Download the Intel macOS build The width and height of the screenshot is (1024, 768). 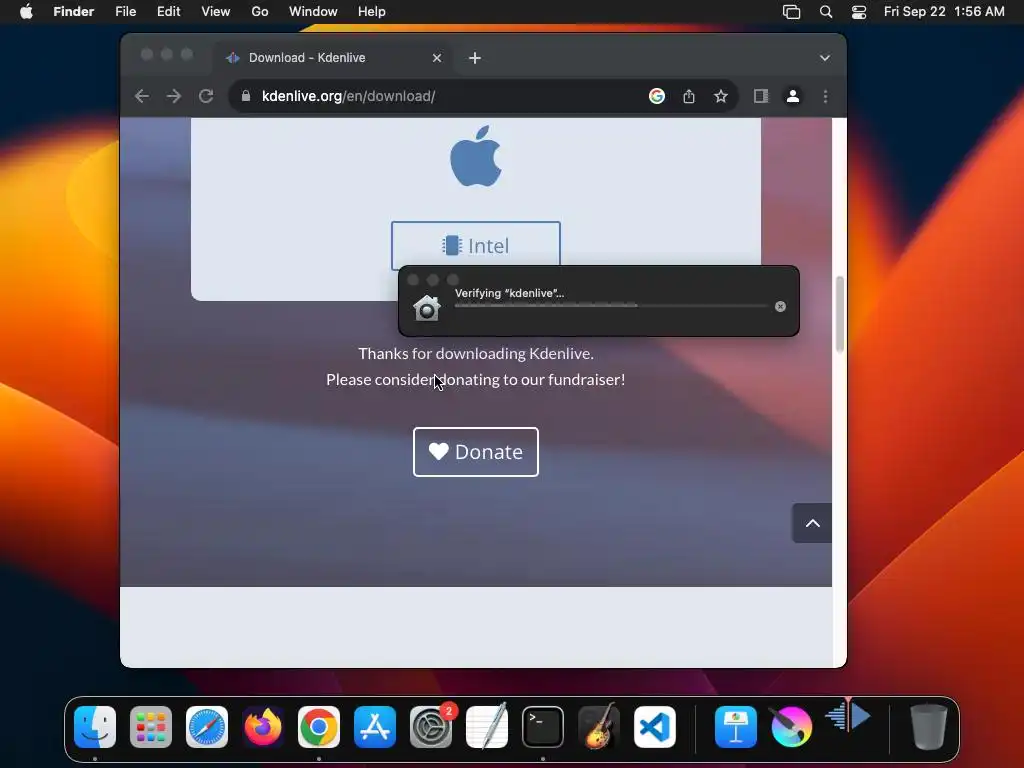tap(475, 246)
